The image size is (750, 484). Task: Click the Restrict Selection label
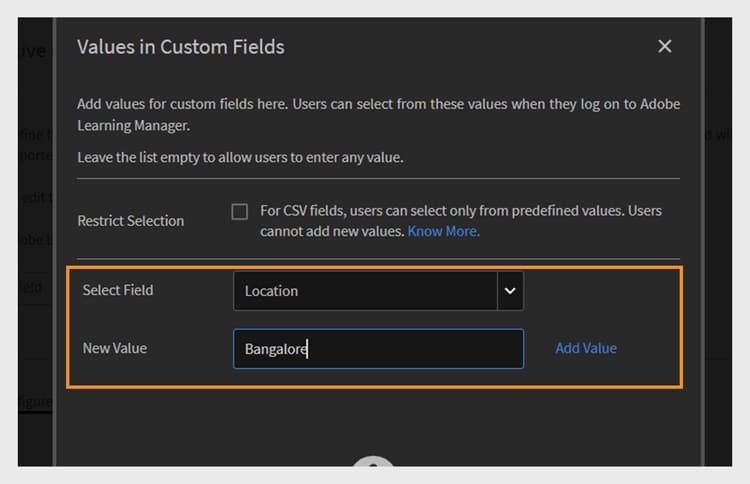coord(131,221)
